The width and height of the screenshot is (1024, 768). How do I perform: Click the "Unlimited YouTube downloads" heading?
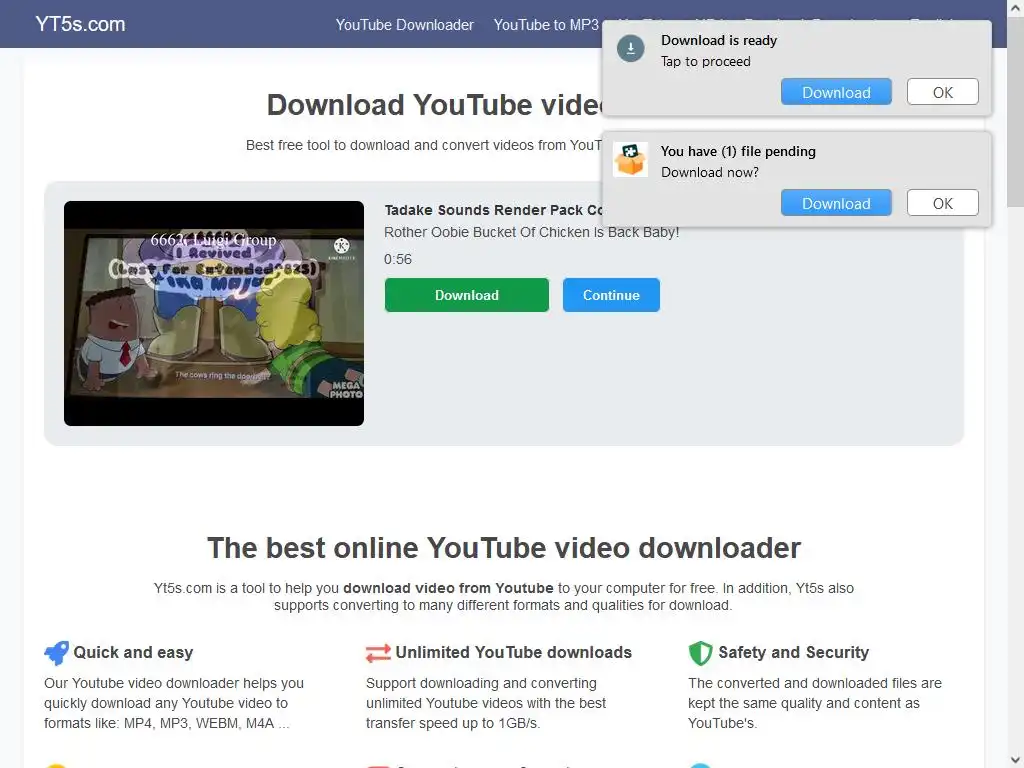point(513,652)
